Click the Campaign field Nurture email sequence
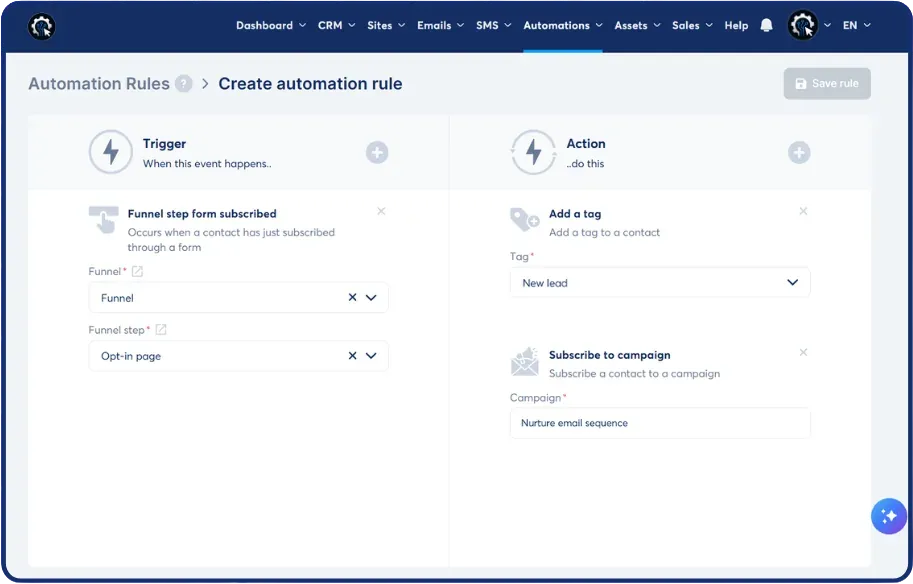Viewport: 913px width, 584px height. (x=660, y=423)
